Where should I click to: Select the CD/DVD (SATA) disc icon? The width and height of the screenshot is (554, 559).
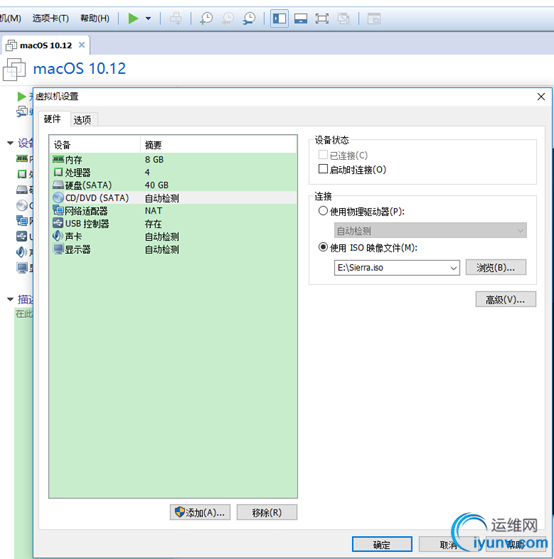pyautogui.click(x=58, y=198)
